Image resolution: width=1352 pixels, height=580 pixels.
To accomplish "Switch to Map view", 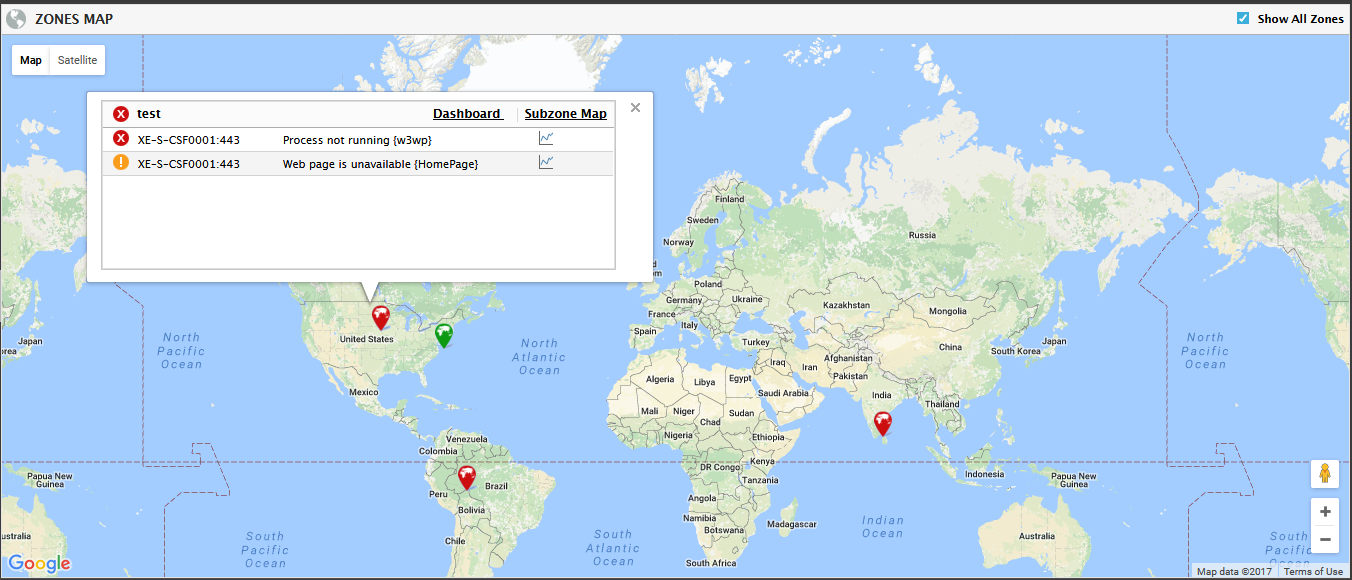I will point(31,60).
